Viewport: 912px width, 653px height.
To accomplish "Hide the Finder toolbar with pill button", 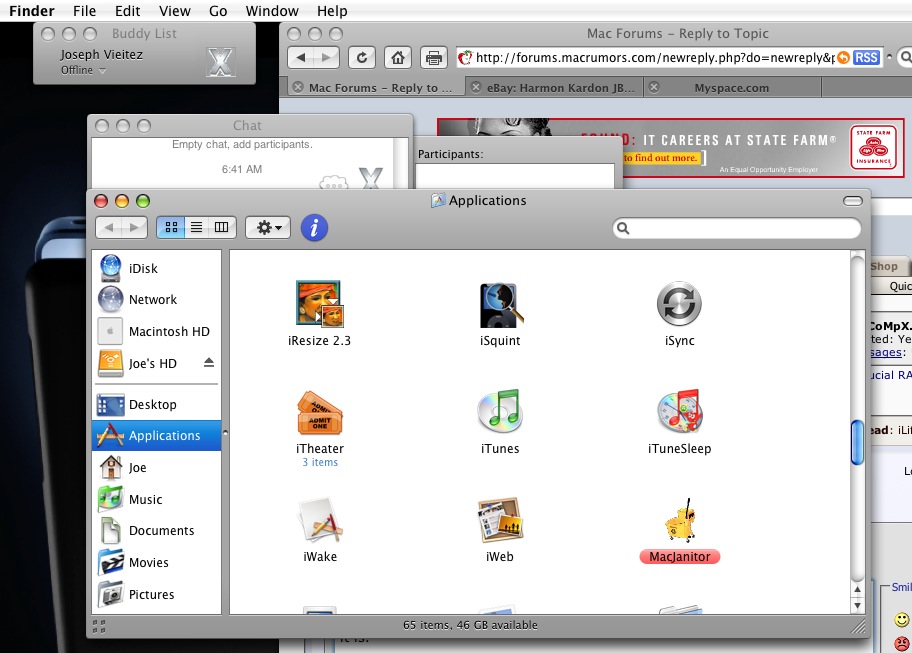I will tap(853, 201).
